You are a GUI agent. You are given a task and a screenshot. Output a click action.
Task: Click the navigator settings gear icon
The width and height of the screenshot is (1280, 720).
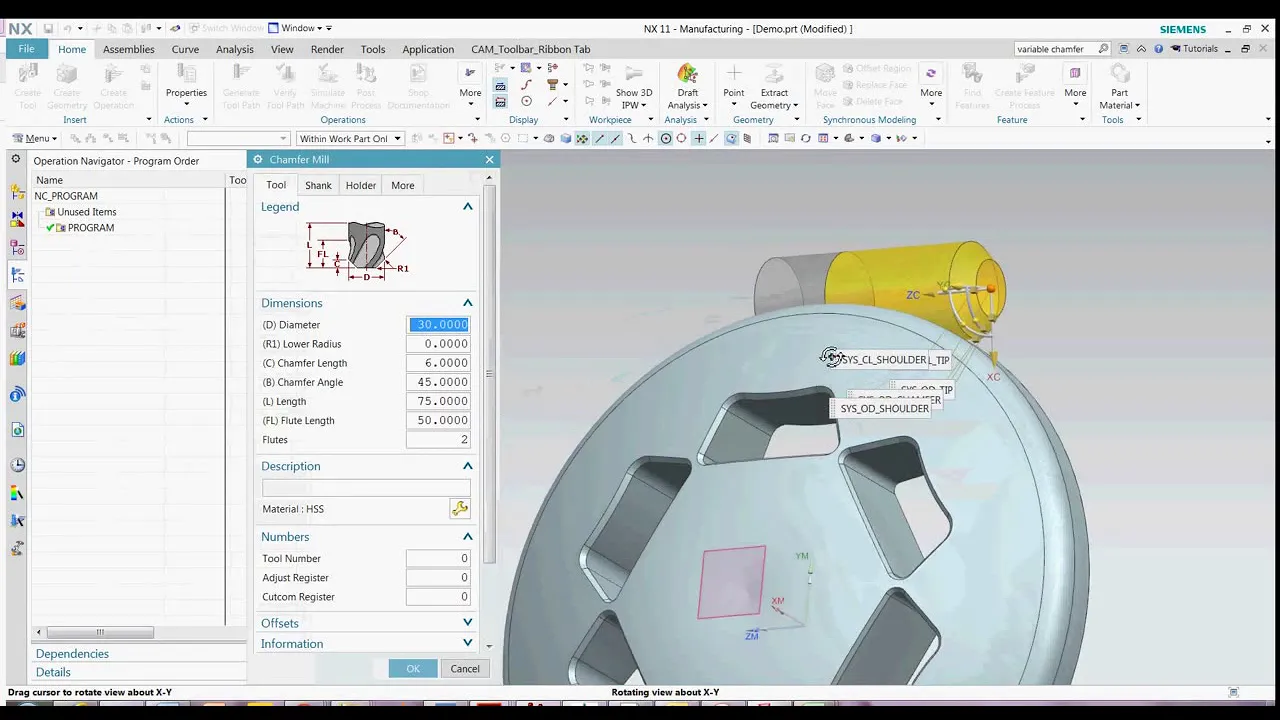[15, 160]
